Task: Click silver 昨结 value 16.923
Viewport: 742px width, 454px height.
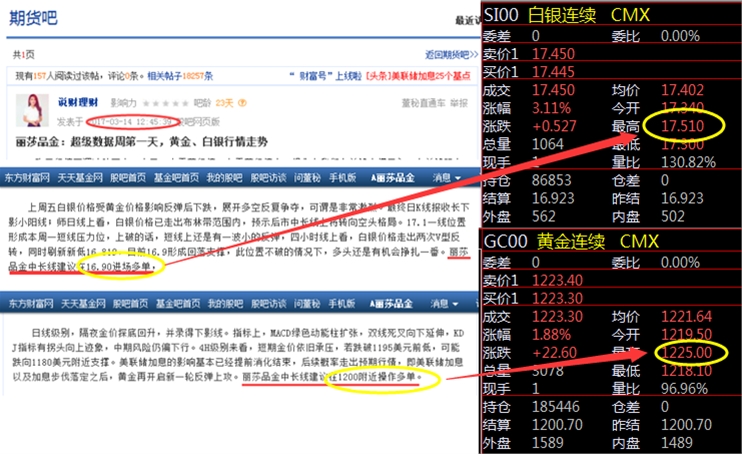Action: (x=682, y=198)
